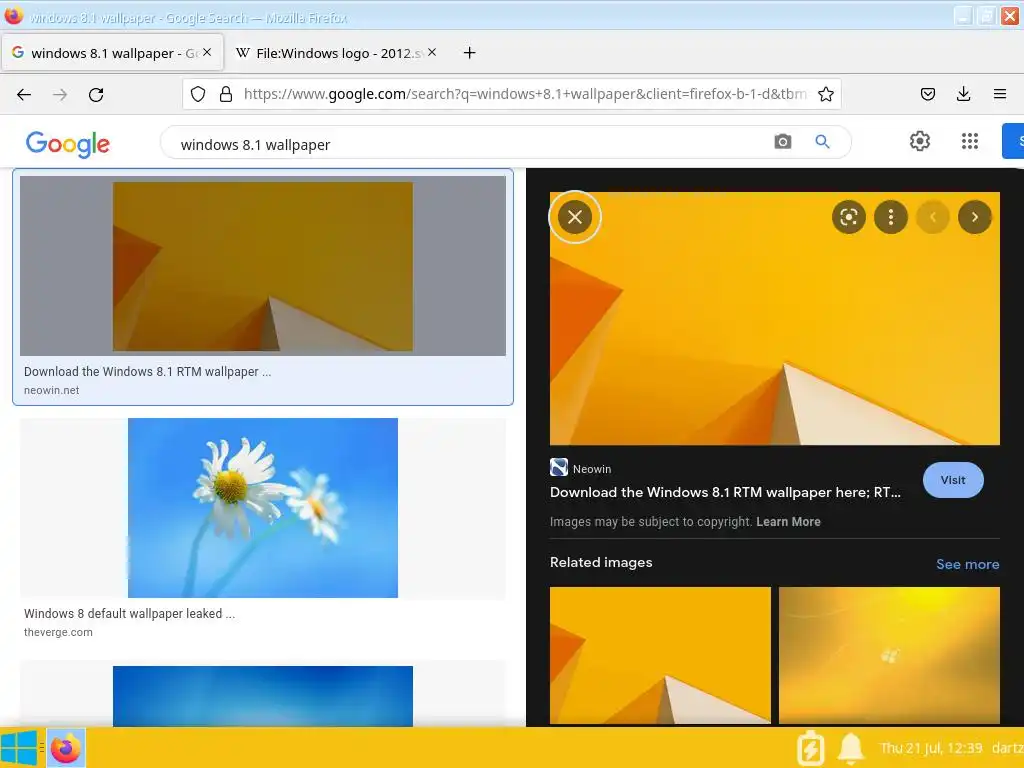Click the Related images heading
This screenshot has width=1024, height=768.
point(601,562)
